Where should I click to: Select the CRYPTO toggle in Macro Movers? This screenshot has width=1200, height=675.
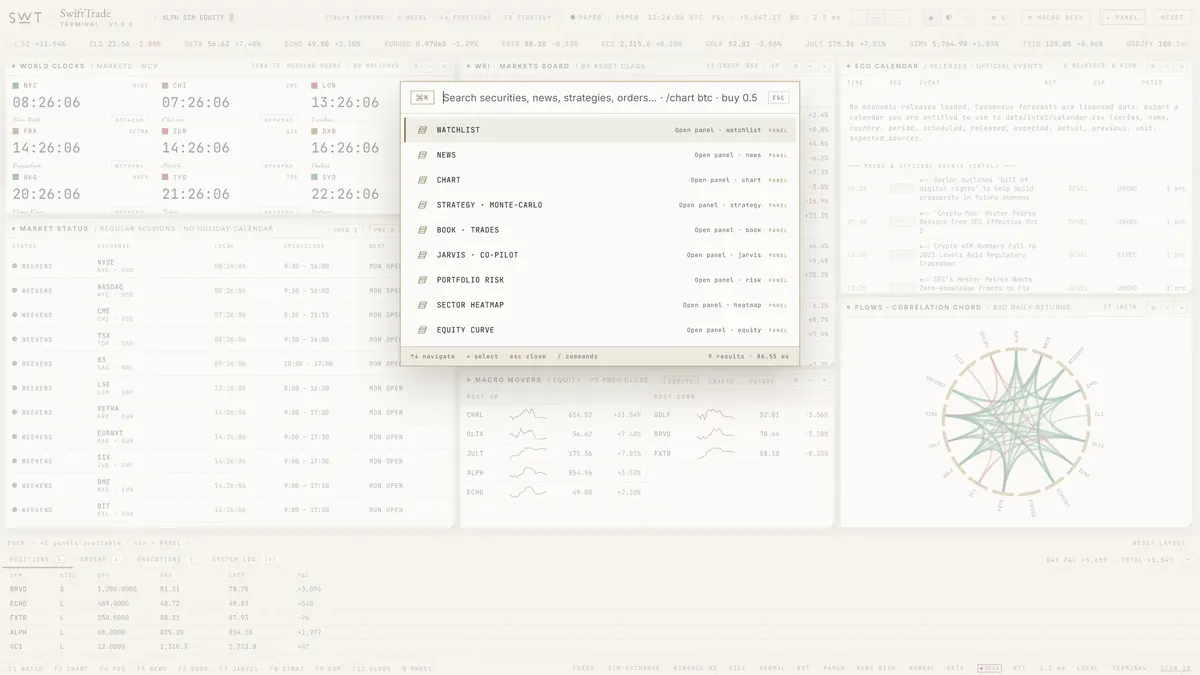[x=721, y=380]
